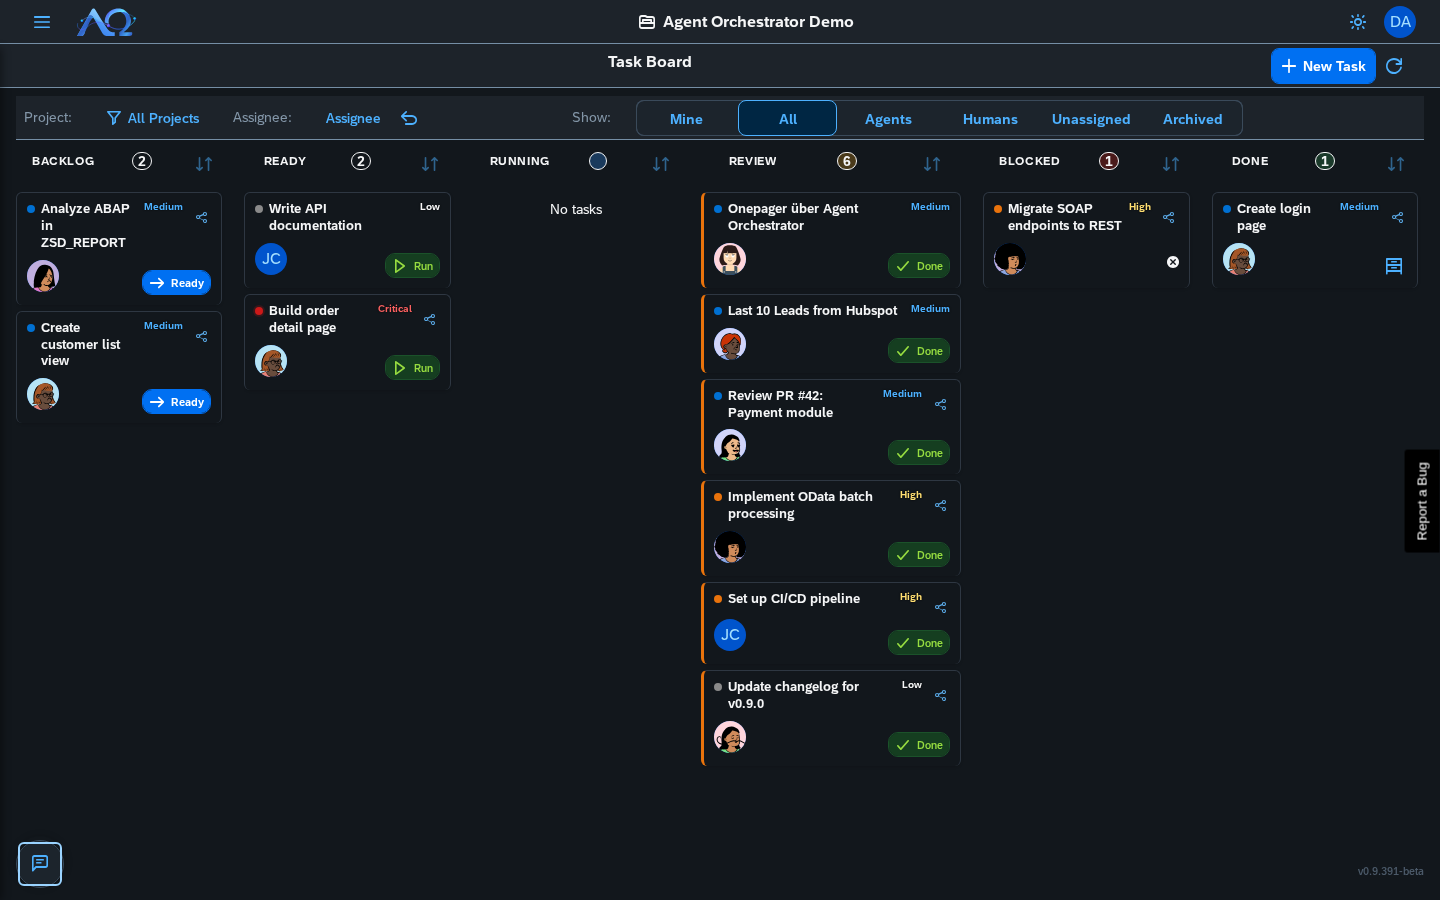The height and width of the screenshot is (900, 1440).
Task: Open the chat panel icon at bottom left
Action: click(x=40, y=864)
